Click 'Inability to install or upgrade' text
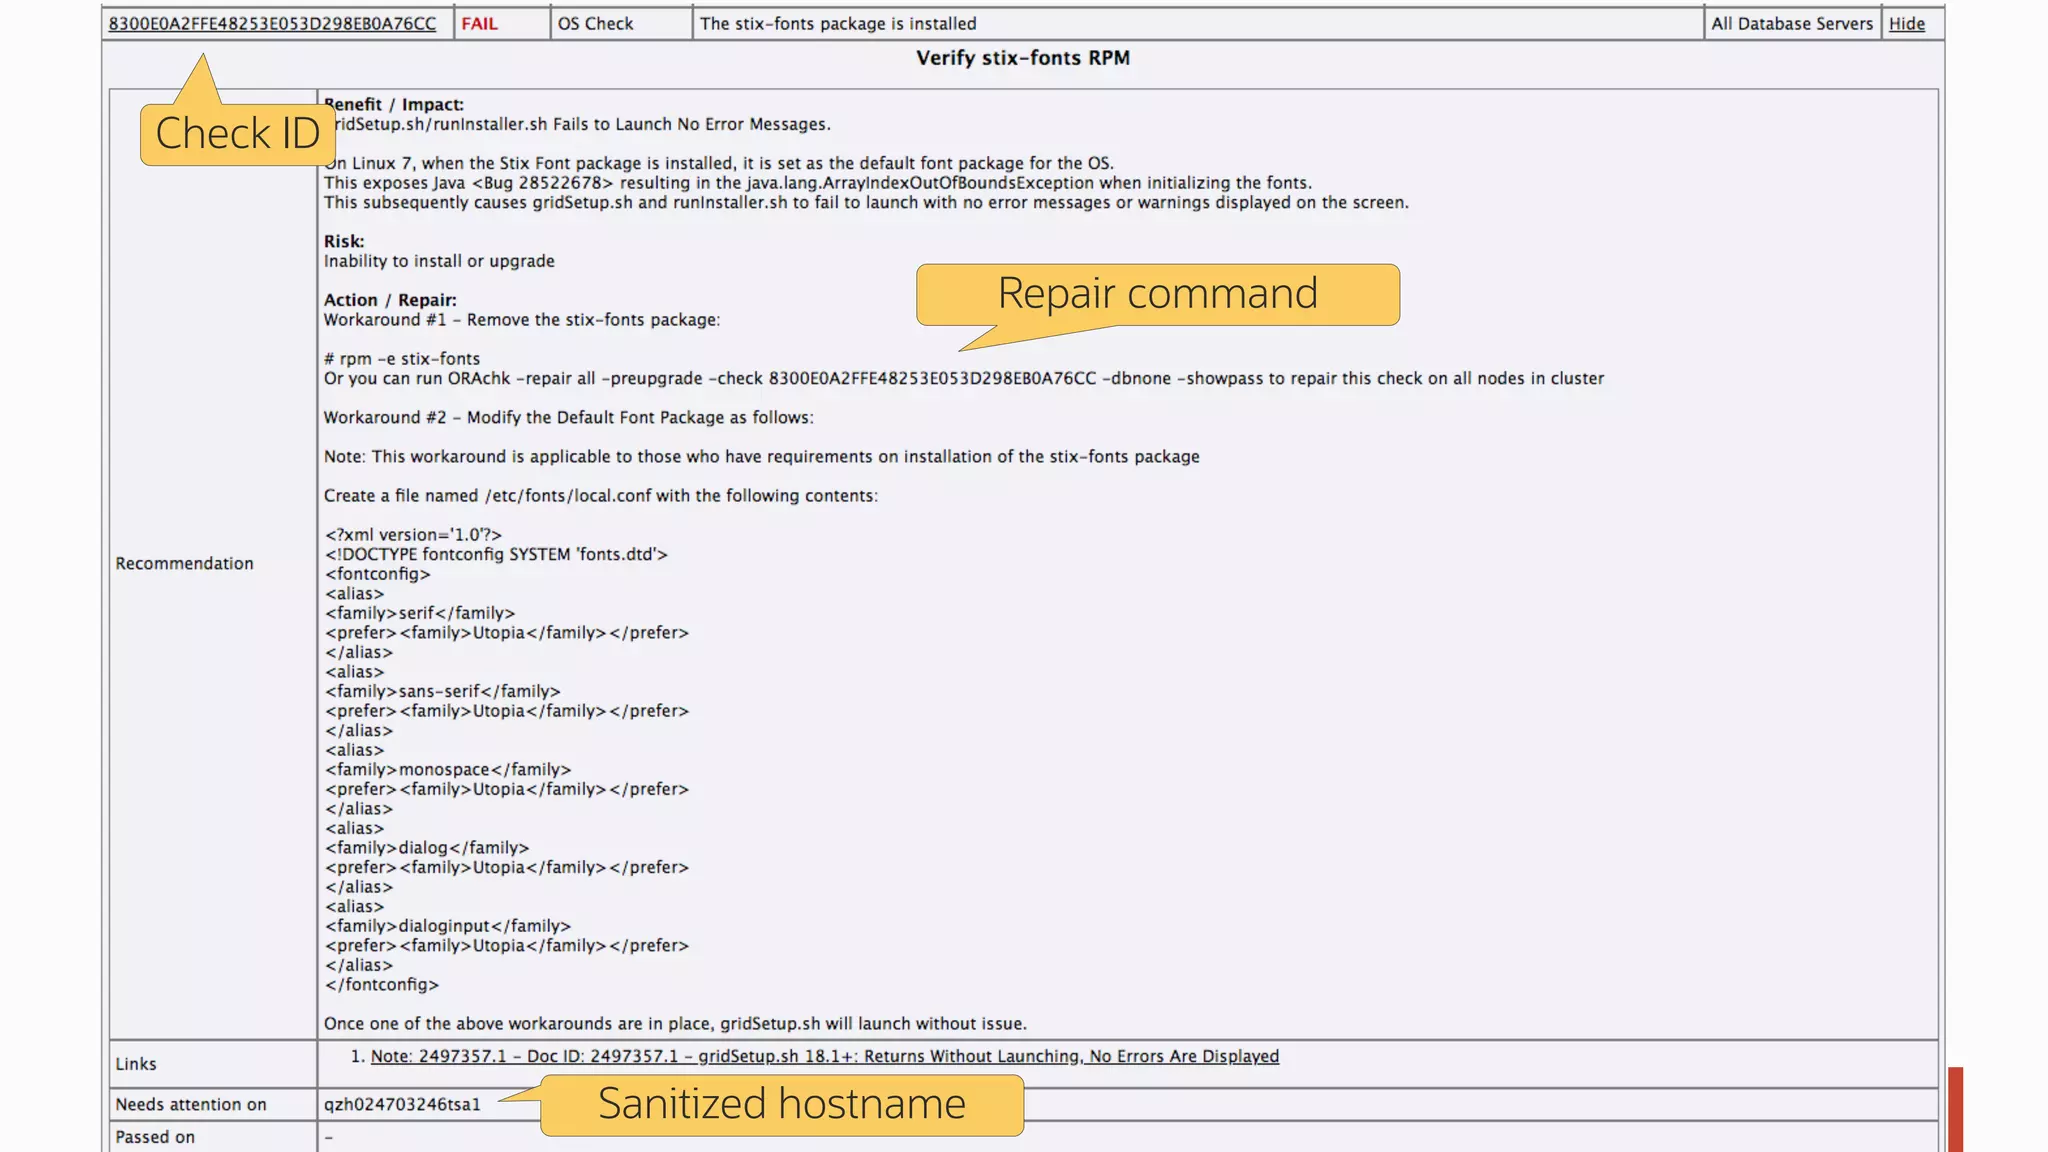Screen dimensions: 2048x1152 (438, 261)
